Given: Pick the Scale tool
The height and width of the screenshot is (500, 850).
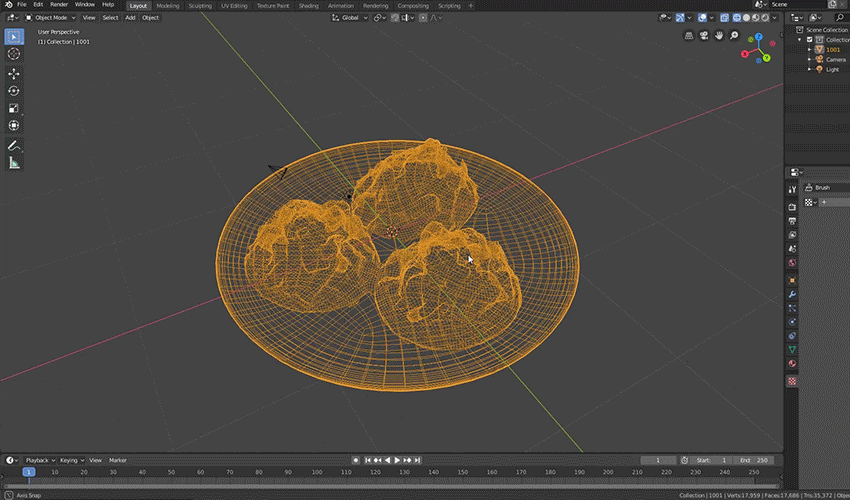Looking at the screenshot, I should (14, 108).
